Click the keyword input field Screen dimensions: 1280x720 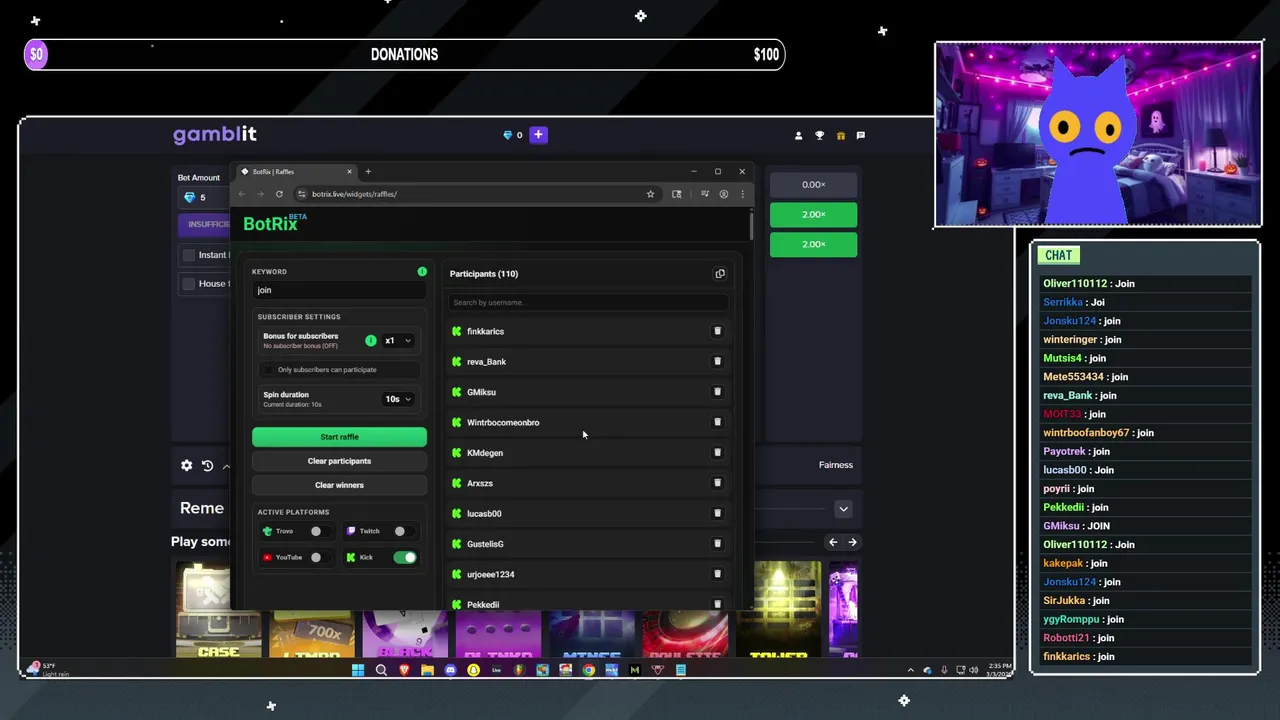[x=339, y=290]
